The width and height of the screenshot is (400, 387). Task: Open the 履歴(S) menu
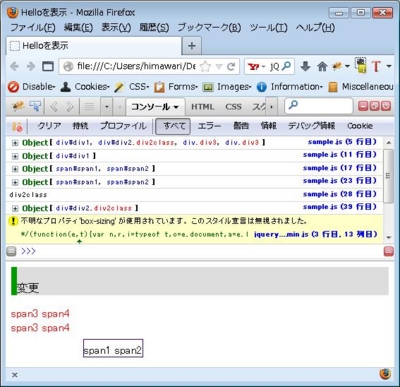(x=154, y=27)
